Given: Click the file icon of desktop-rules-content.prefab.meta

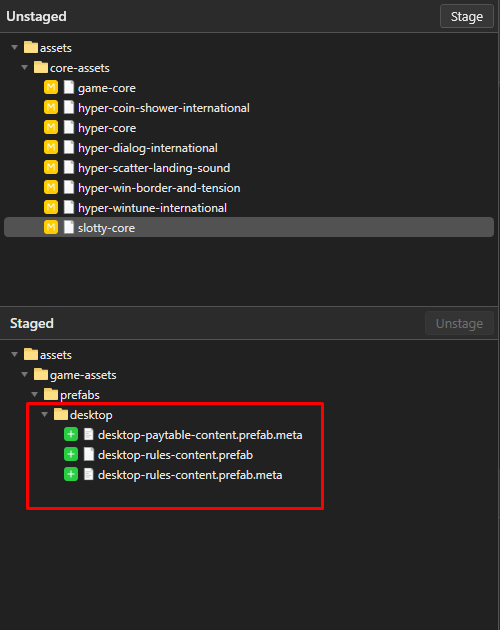Looking at the screenshot, I should 89,475.
